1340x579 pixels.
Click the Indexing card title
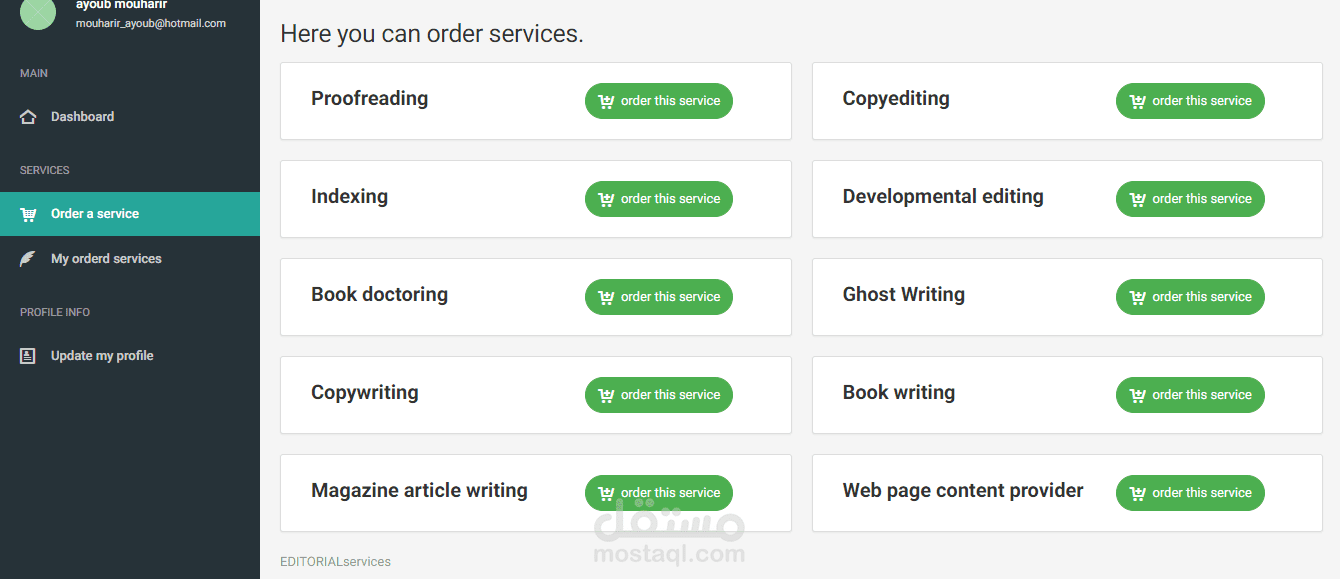tap(349, 197)
